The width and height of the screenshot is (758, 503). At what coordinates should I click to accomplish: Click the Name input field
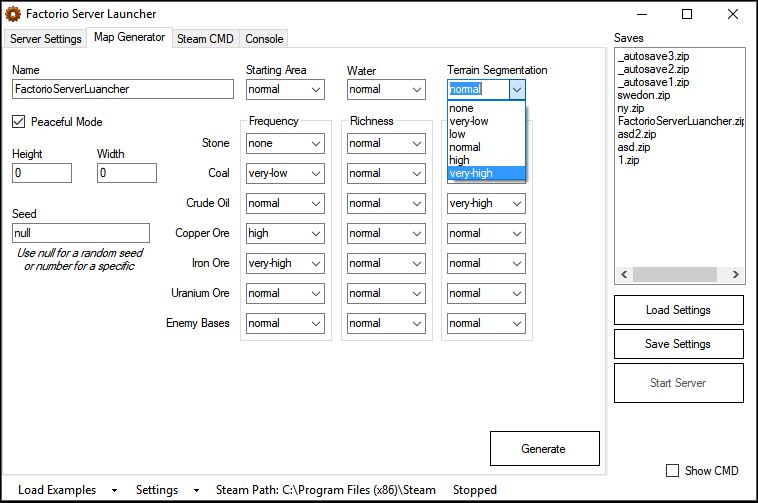[123, 89]
